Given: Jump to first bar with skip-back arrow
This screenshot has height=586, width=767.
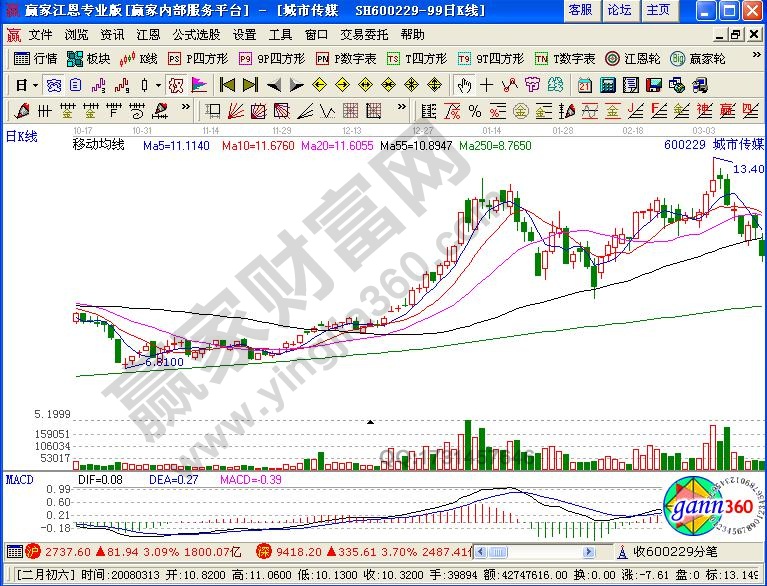Looking at the screenshot, I should click(x=227, y=84).
